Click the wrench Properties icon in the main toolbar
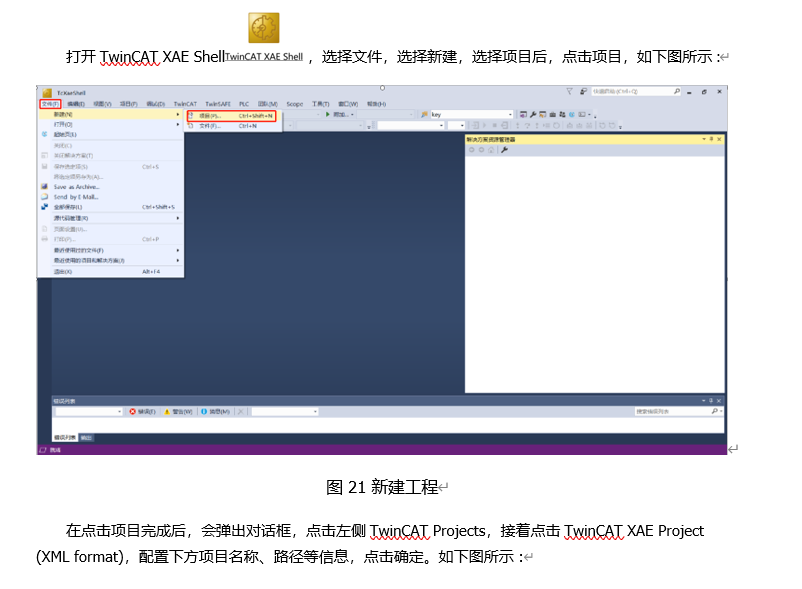 pos(533,115)
